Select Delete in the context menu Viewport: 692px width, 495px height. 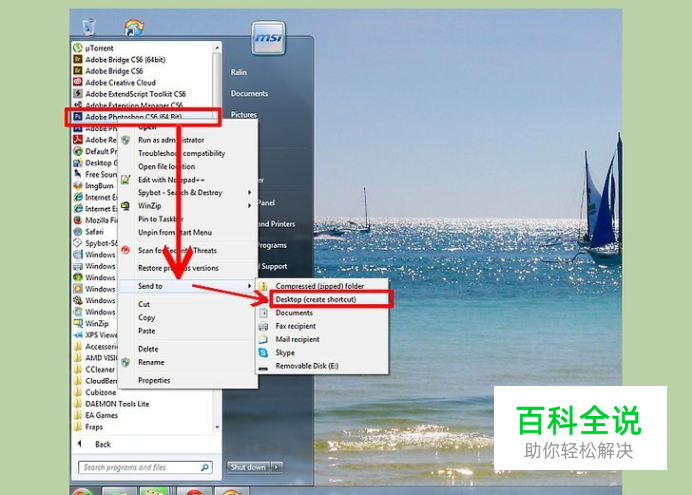coord(148,349)
